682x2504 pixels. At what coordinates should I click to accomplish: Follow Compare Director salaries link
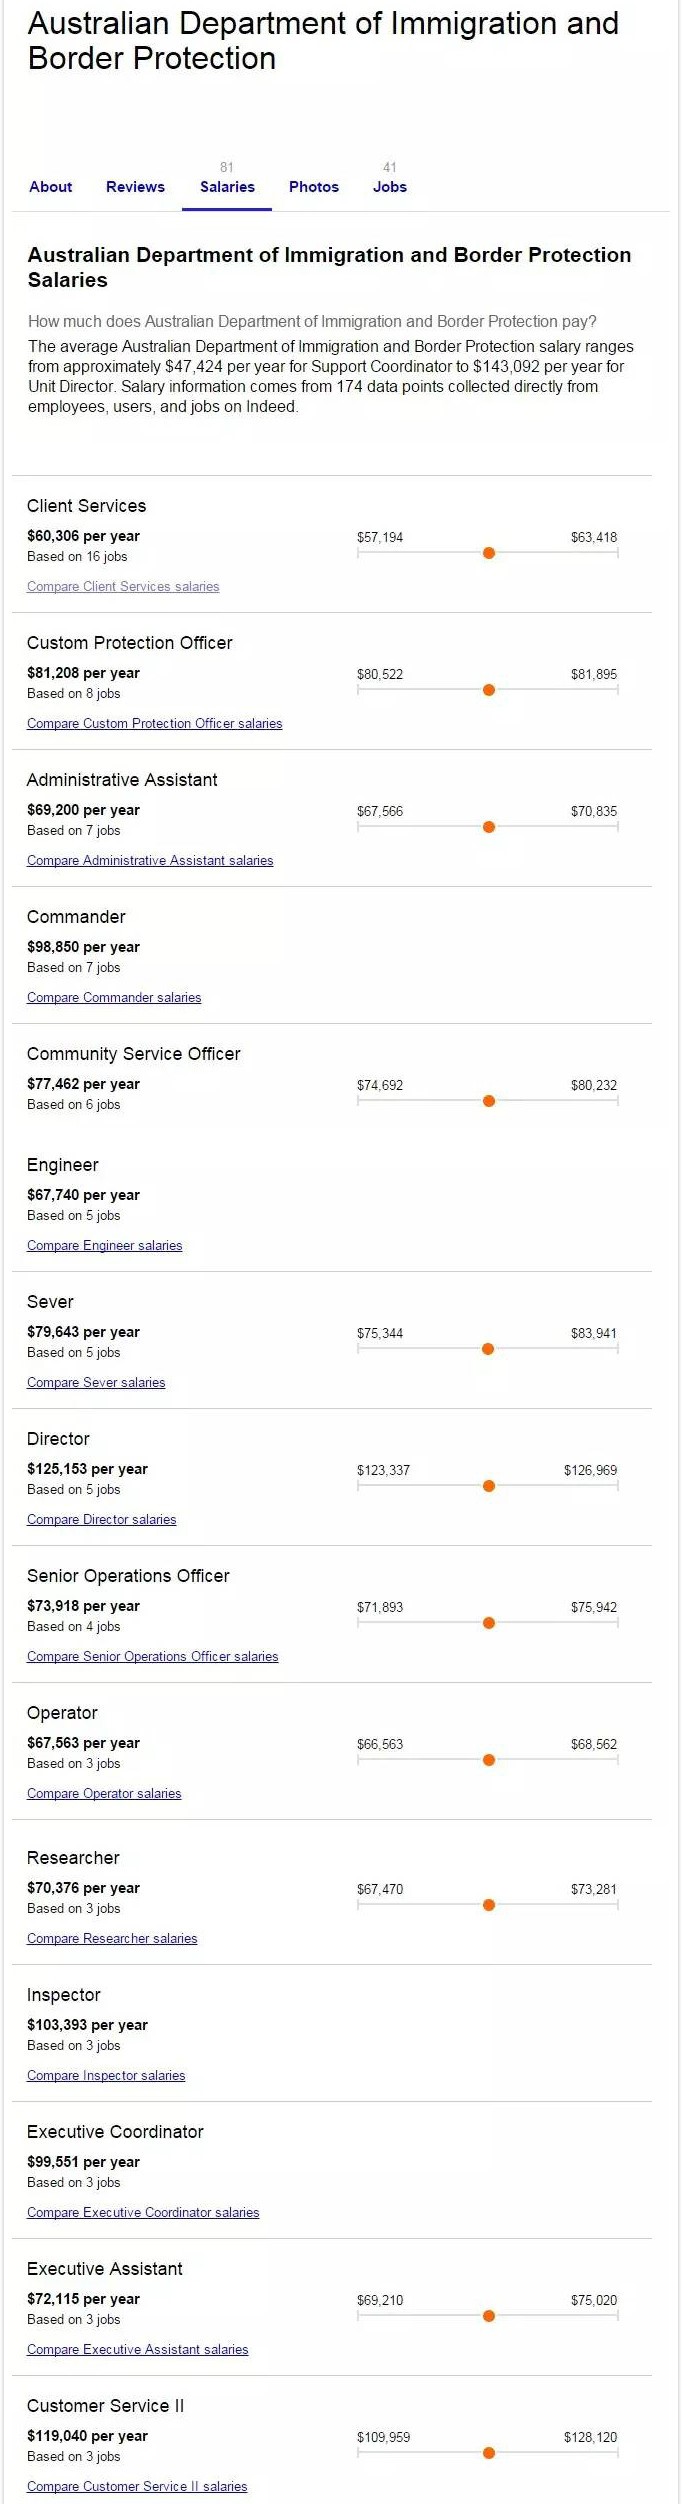coord(102,1520)
